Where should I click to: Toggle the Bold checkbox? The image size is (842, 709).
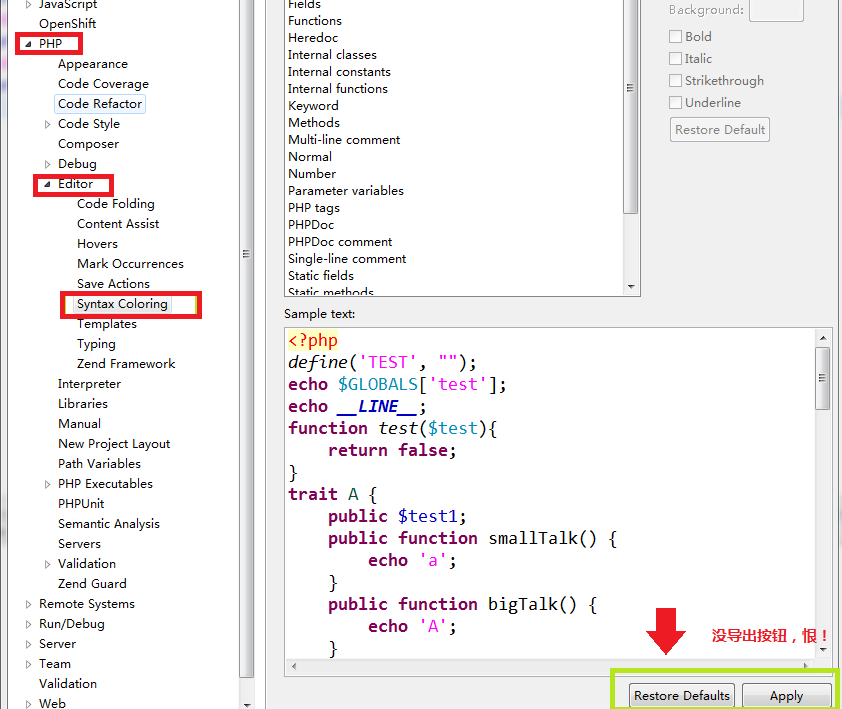(675, 37)
